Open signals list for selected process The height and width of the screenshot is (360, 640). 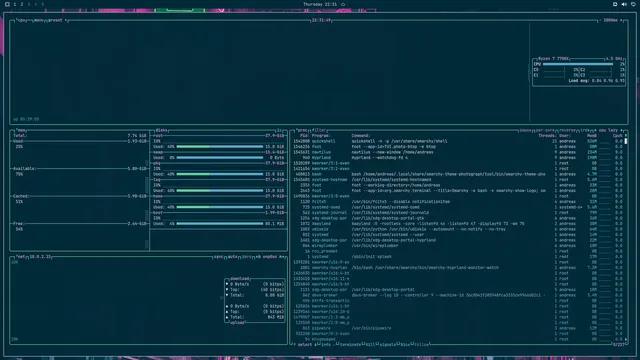[387, 345]
